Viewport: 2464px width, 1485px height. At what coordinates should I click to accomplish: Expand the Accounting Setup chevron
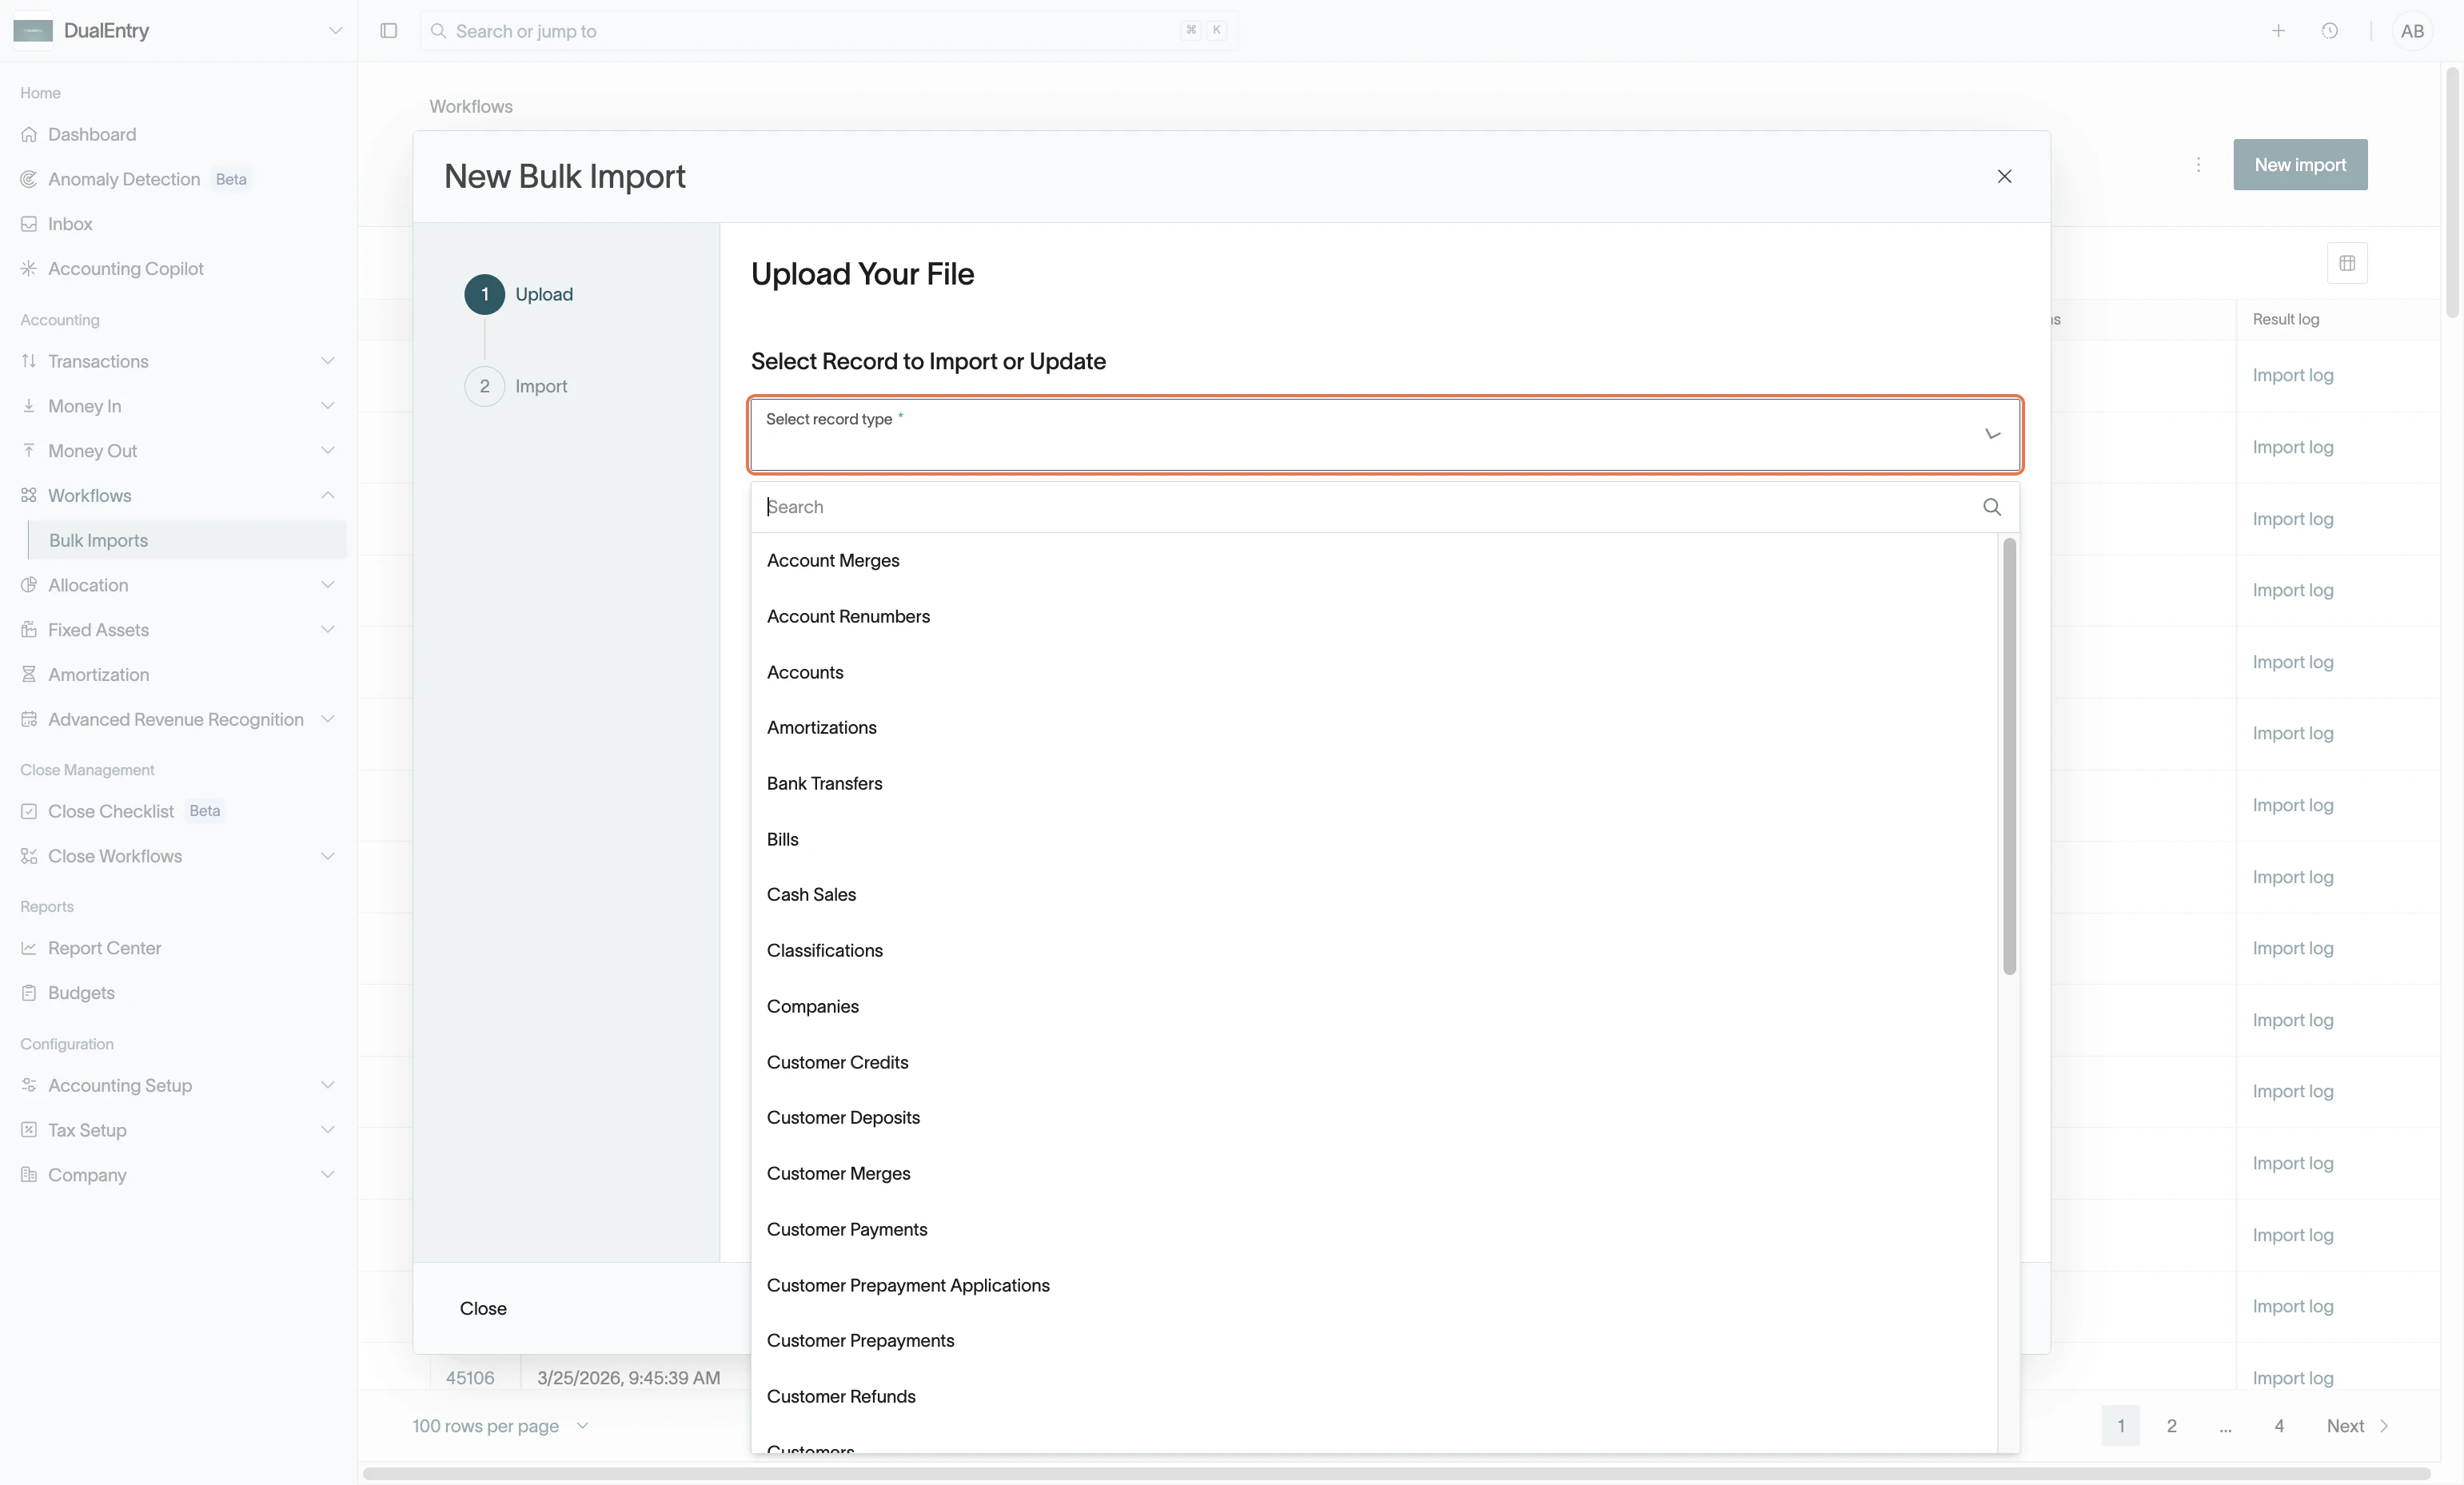328,1085
